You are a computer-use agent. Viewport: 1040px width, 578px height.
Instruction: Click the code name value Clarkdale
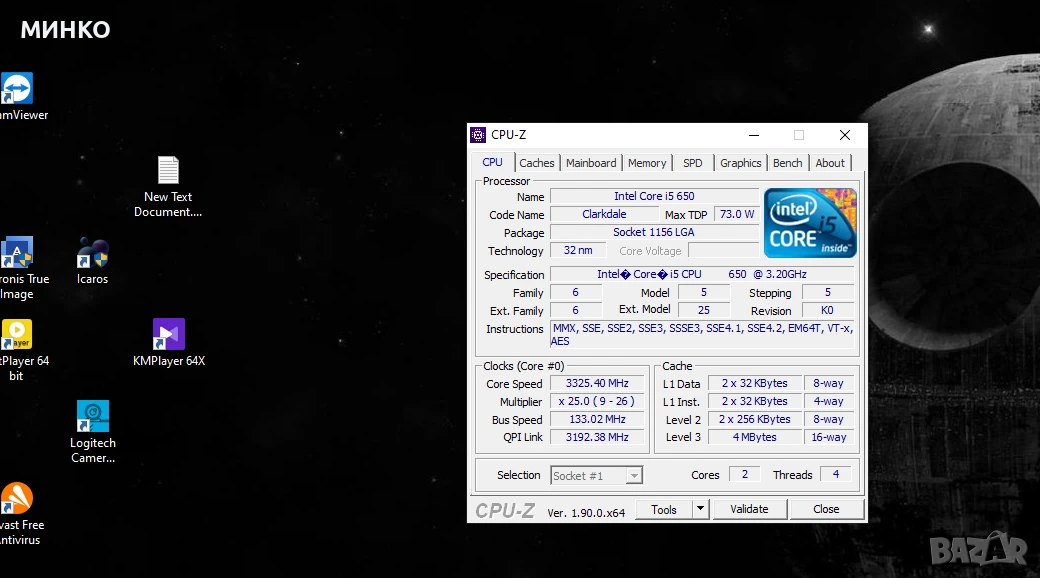click(604, 214)
